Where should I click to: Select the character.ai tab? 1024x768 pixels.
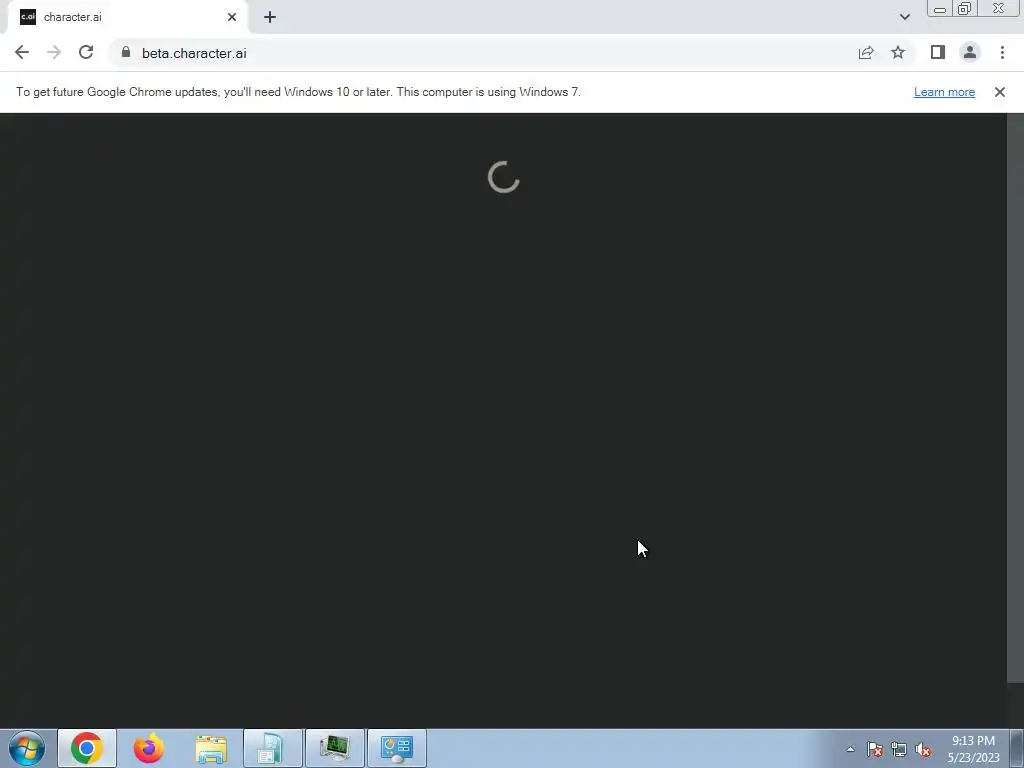coord(127,18)
